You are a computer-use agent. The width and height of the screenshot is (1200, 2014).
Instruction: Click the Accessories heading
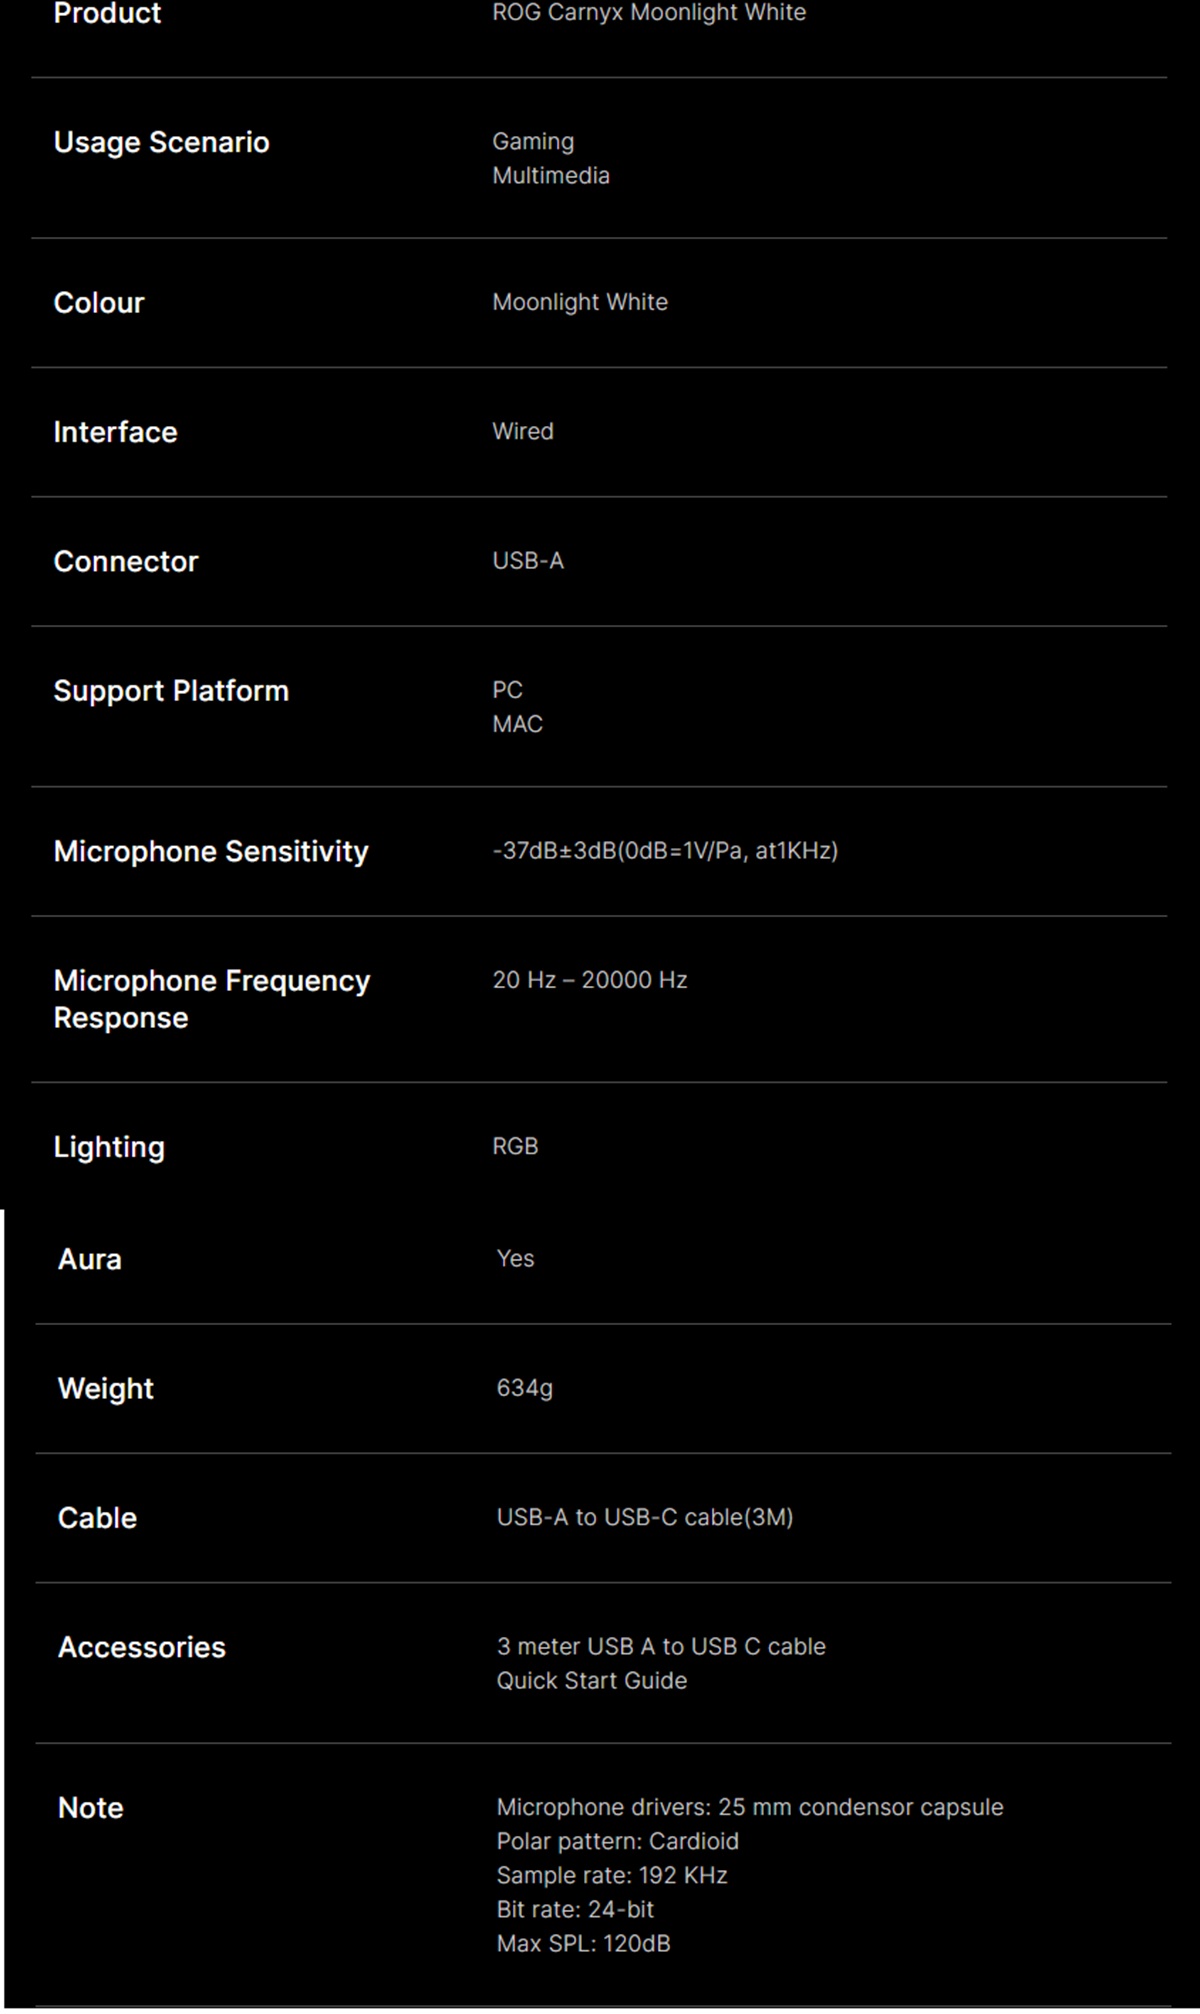pos(142,1647)
